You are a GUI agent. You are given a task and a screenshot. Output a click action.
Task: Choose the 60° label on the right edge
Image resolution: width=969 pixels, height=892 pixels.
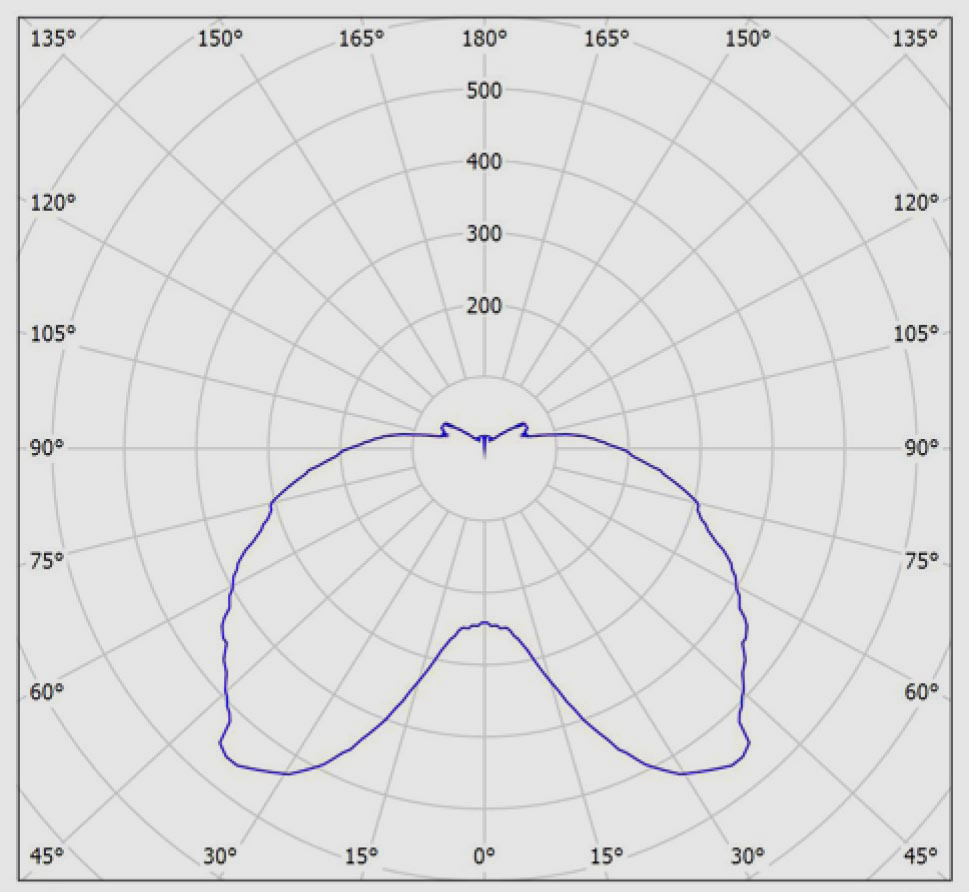coord(921,692)
